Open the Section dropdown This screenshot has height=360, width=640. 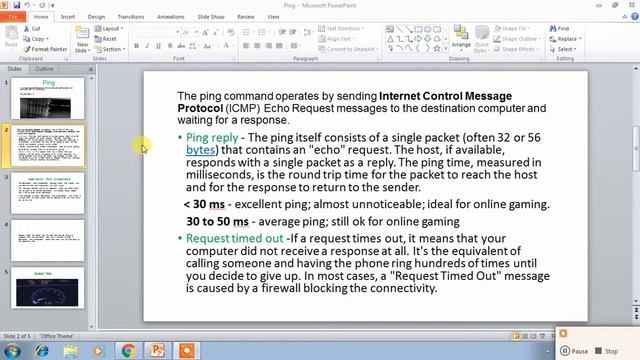pos(110,49)
